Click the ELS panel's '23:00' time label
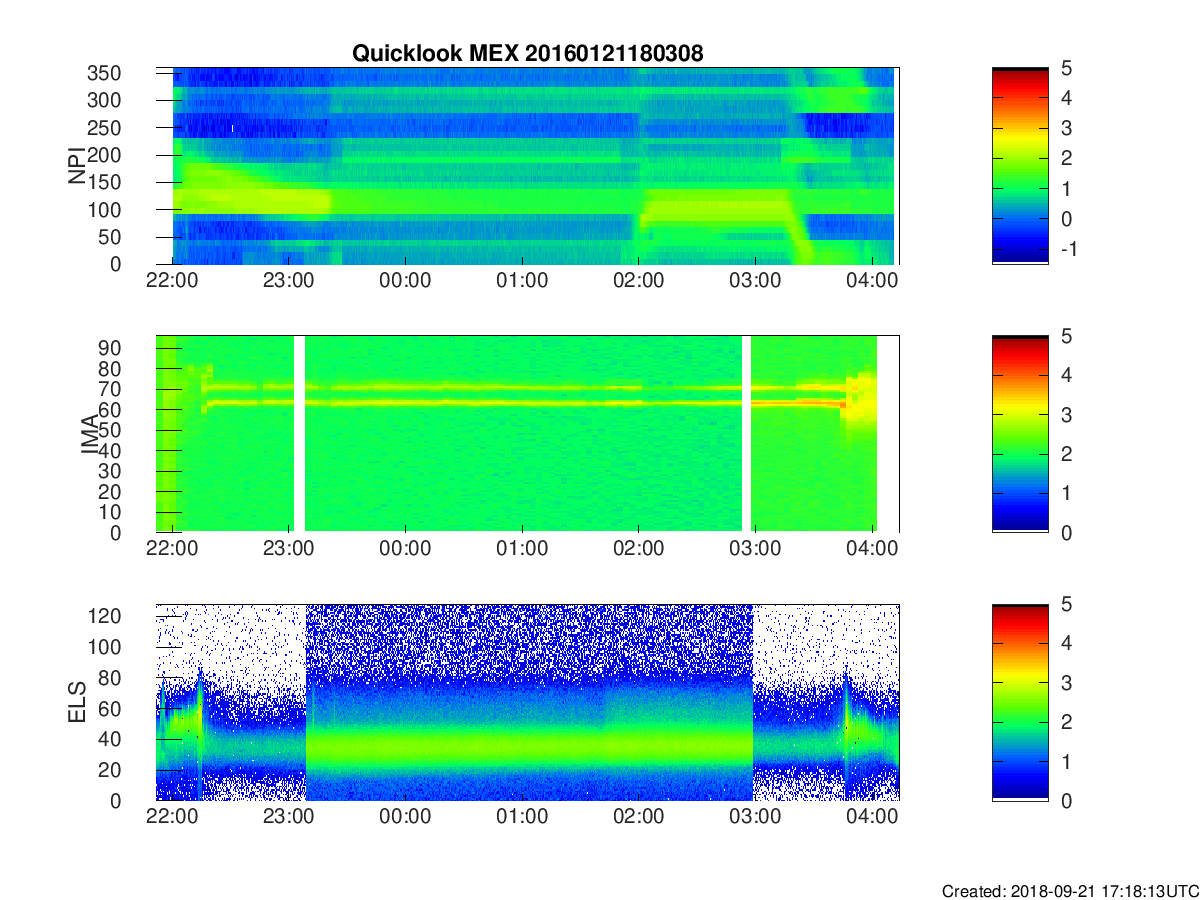Viewport: 1200px width, 900px height. click(x=289, y=817)
